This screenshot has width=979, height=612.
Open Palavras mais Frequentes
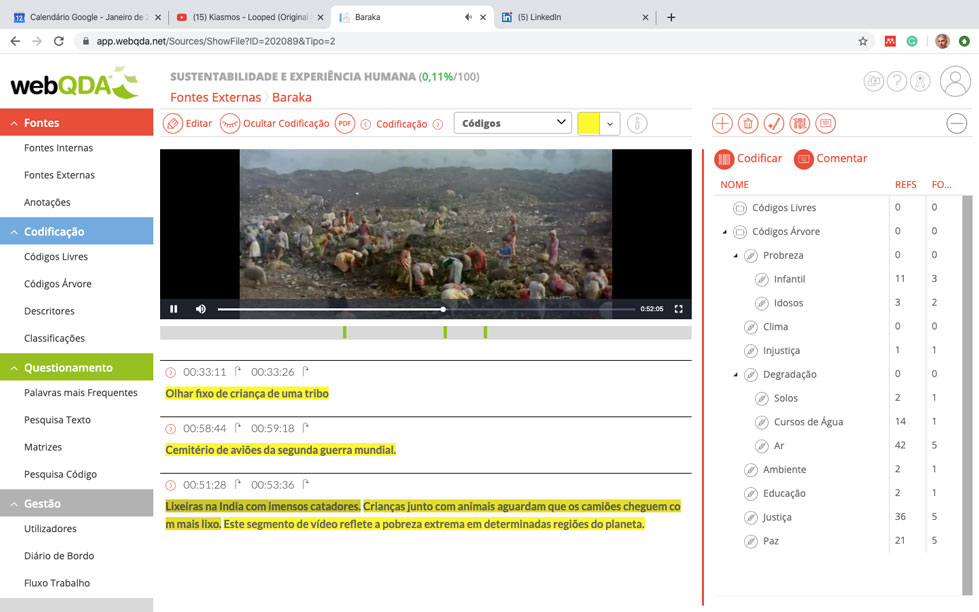pos(81,393)
